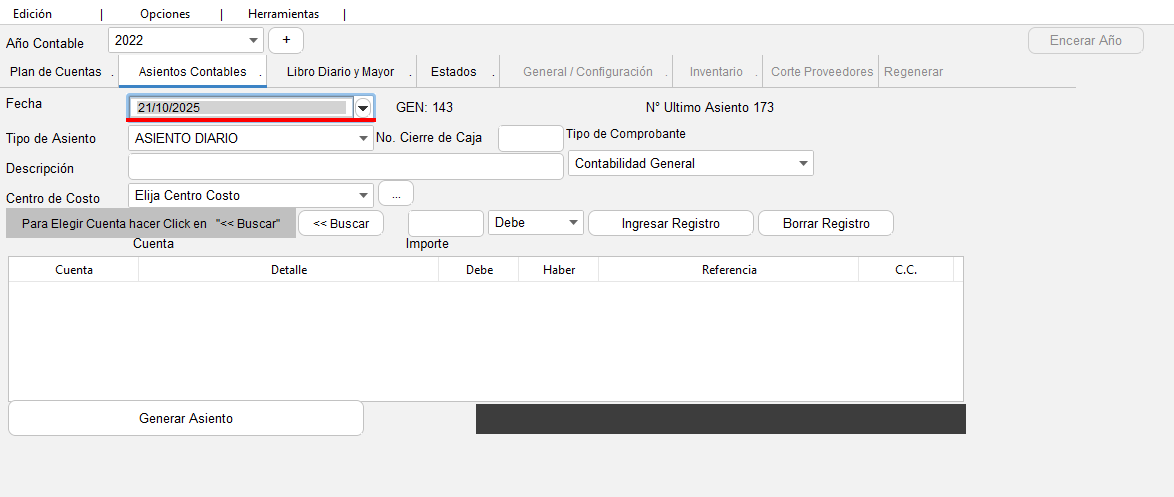Viewport: 1174px width, 497px height.
Task: Click the Borrar Registro button
Action: pos(825,223)
